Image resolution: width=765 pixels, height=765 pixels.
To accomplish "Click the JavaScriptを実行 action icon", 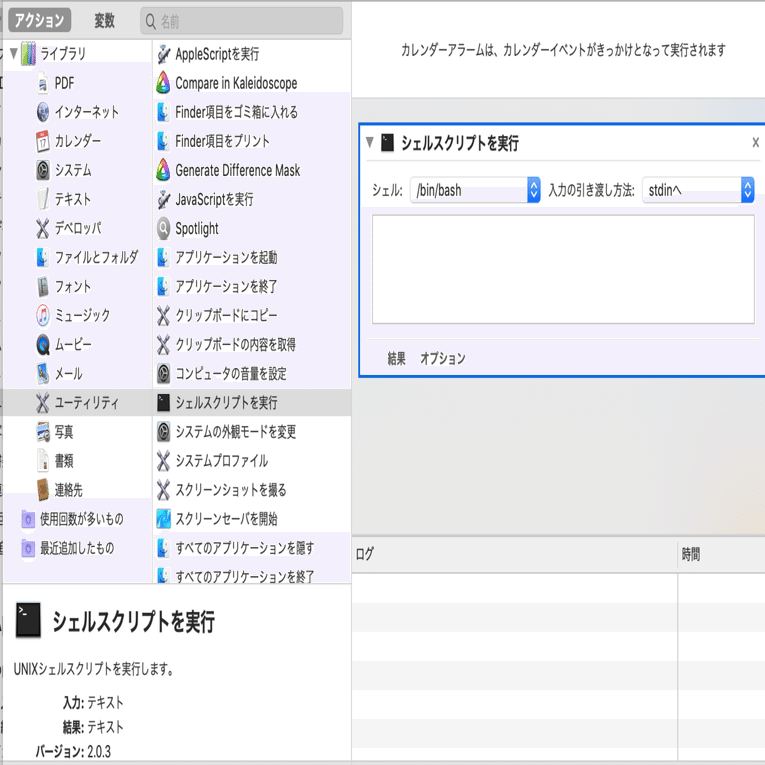I will tap(163, 199).
